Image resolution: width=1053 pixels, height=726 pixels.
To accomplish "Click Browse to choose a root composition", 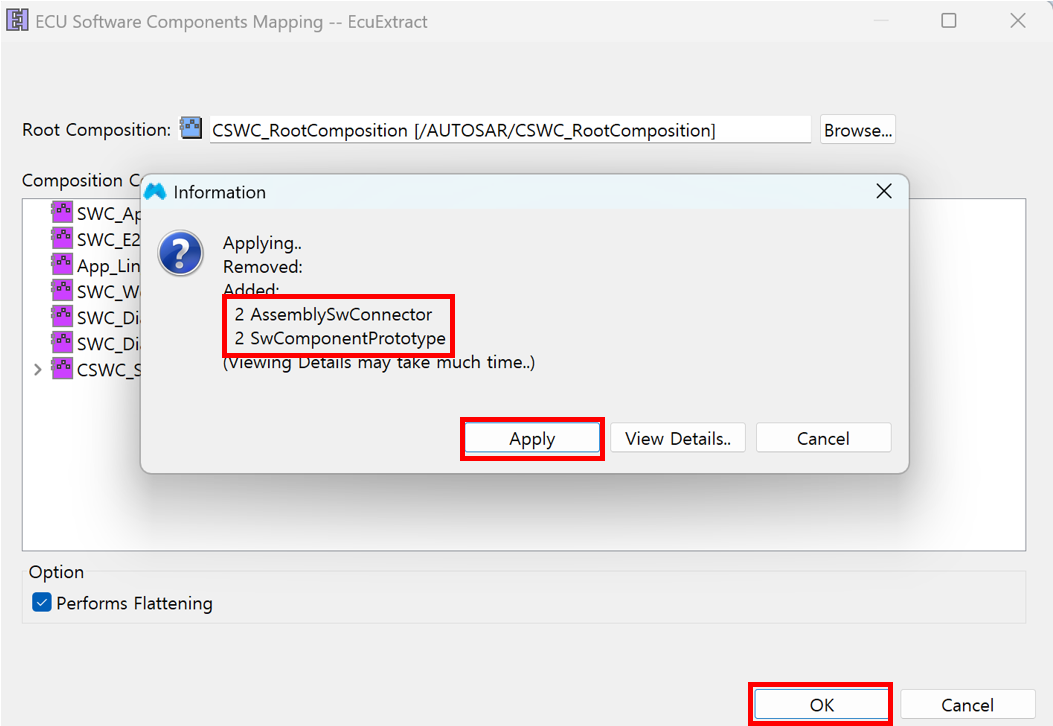I will [x=857, y=130].
